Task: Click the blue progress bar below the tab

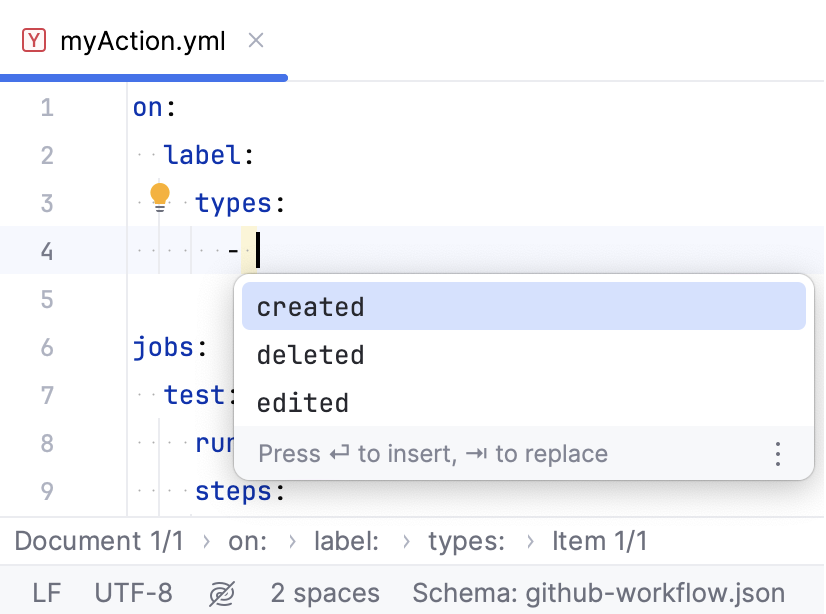Action: (x=143, y=76)
